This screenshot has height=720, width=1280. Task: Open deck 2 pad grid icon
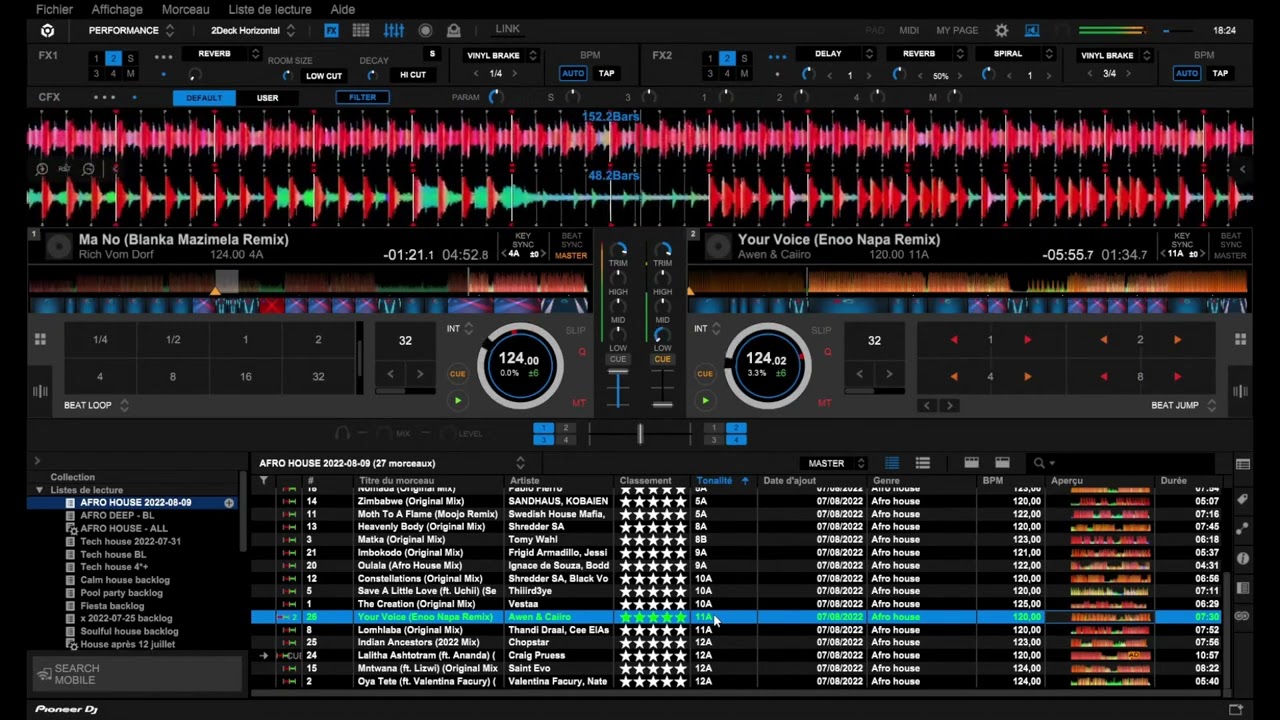click(1240, 340)
